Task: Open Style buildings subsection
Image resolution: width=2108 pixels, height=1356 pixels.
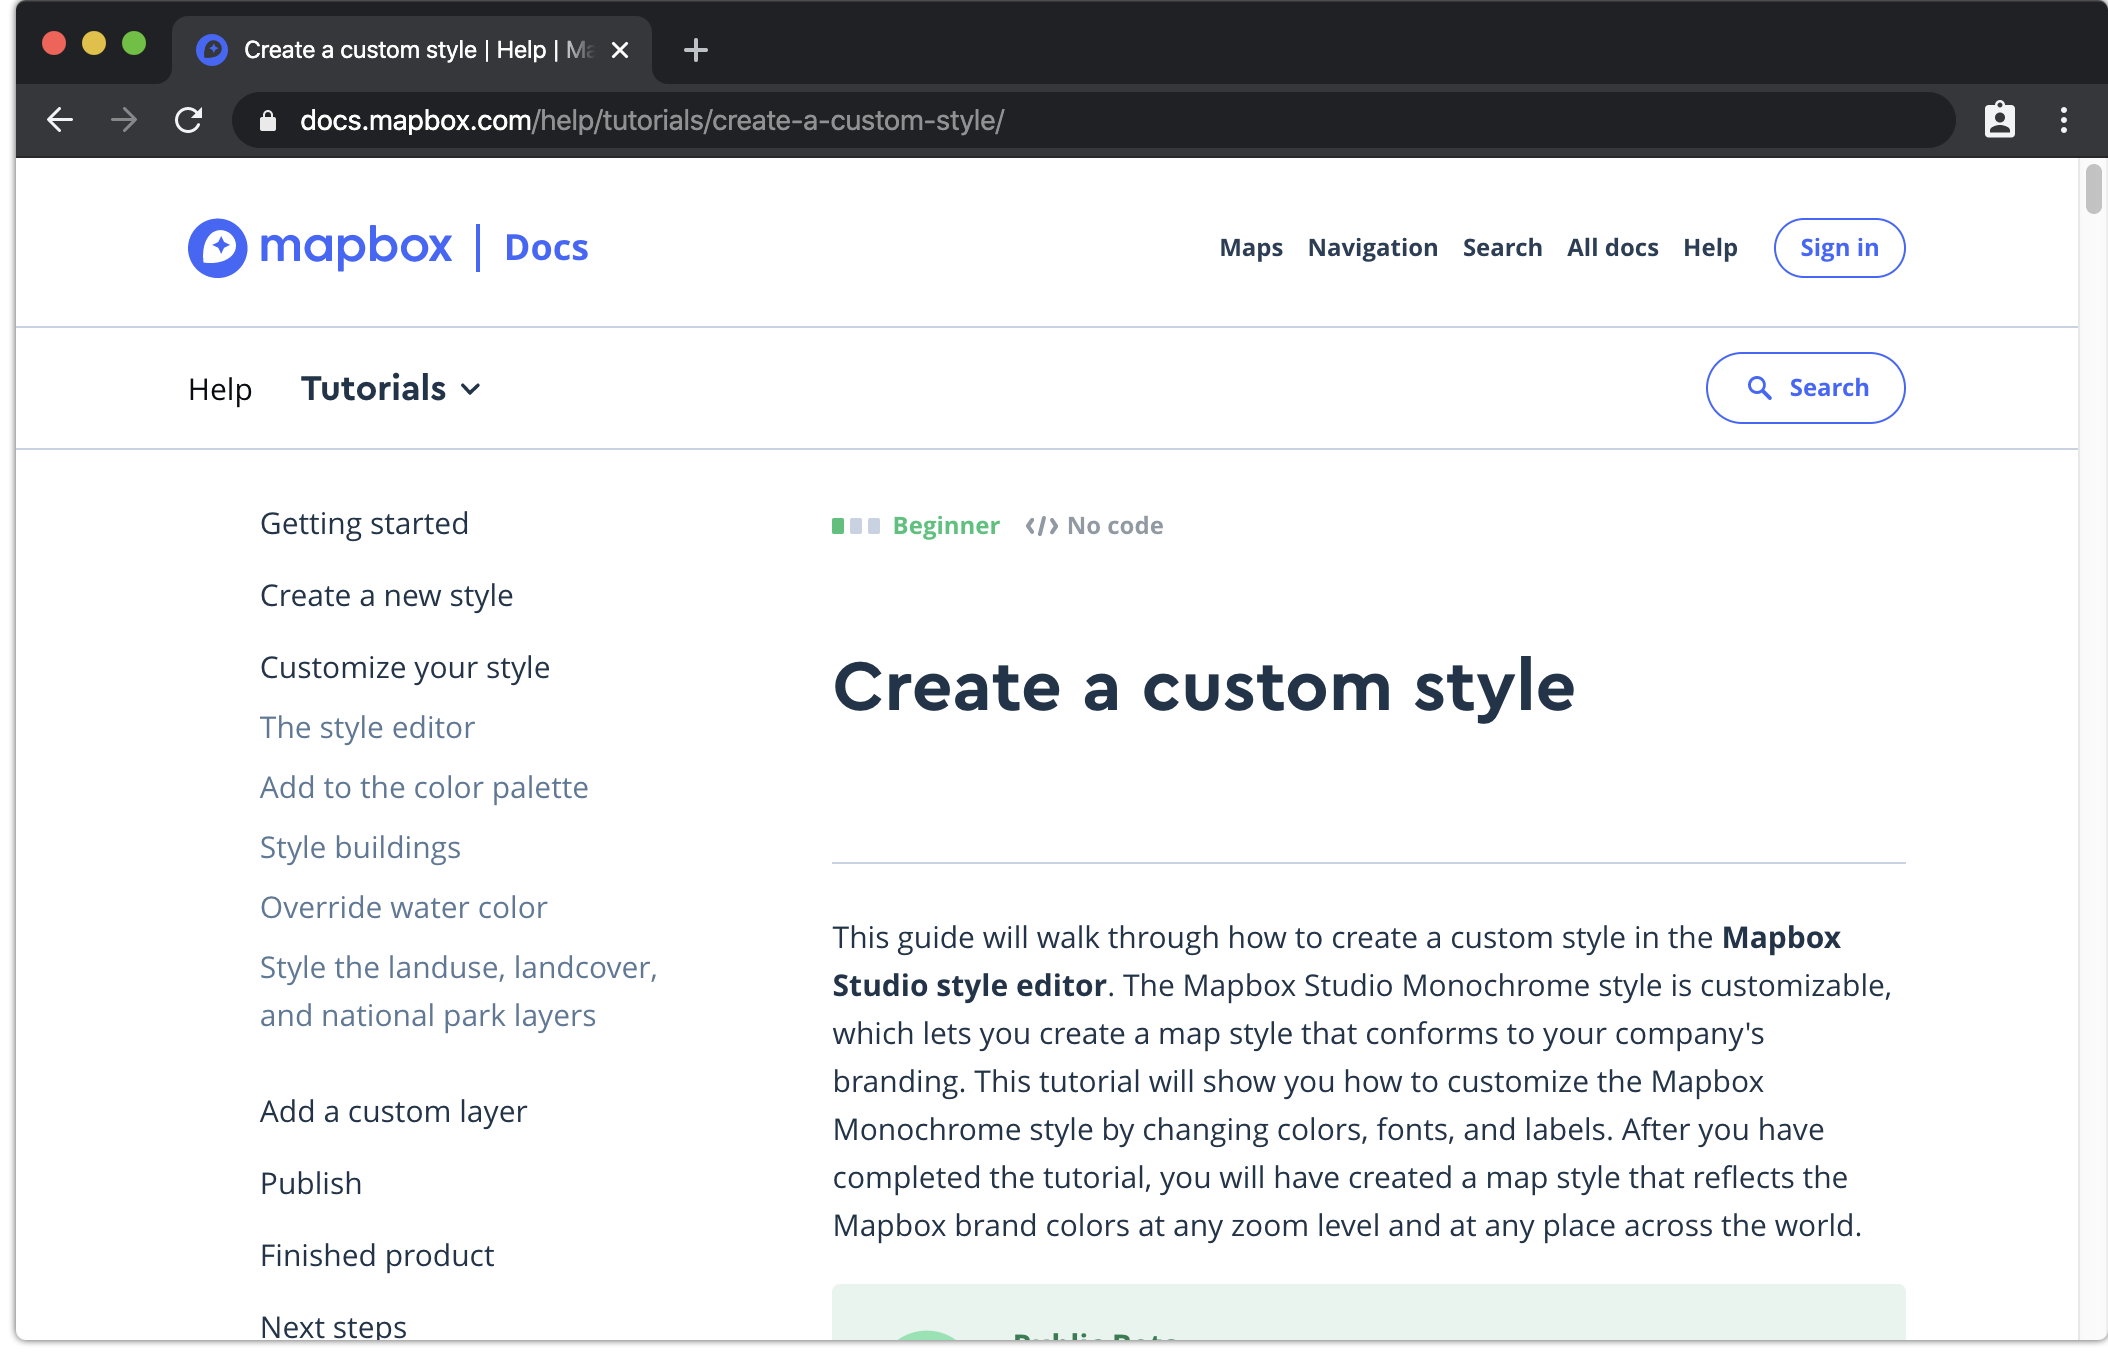Action: click(x=360, y=847)
